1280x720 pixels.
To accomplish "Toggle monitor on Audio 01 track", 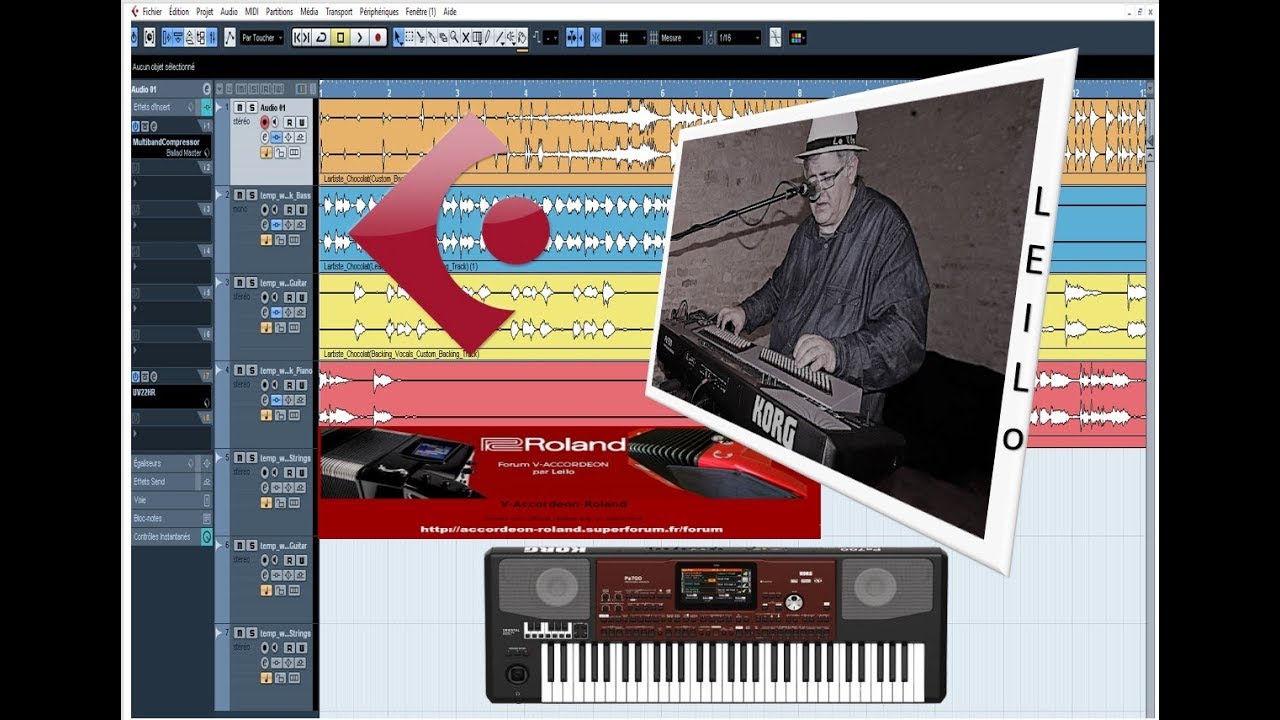I will (x=275, y=122).
